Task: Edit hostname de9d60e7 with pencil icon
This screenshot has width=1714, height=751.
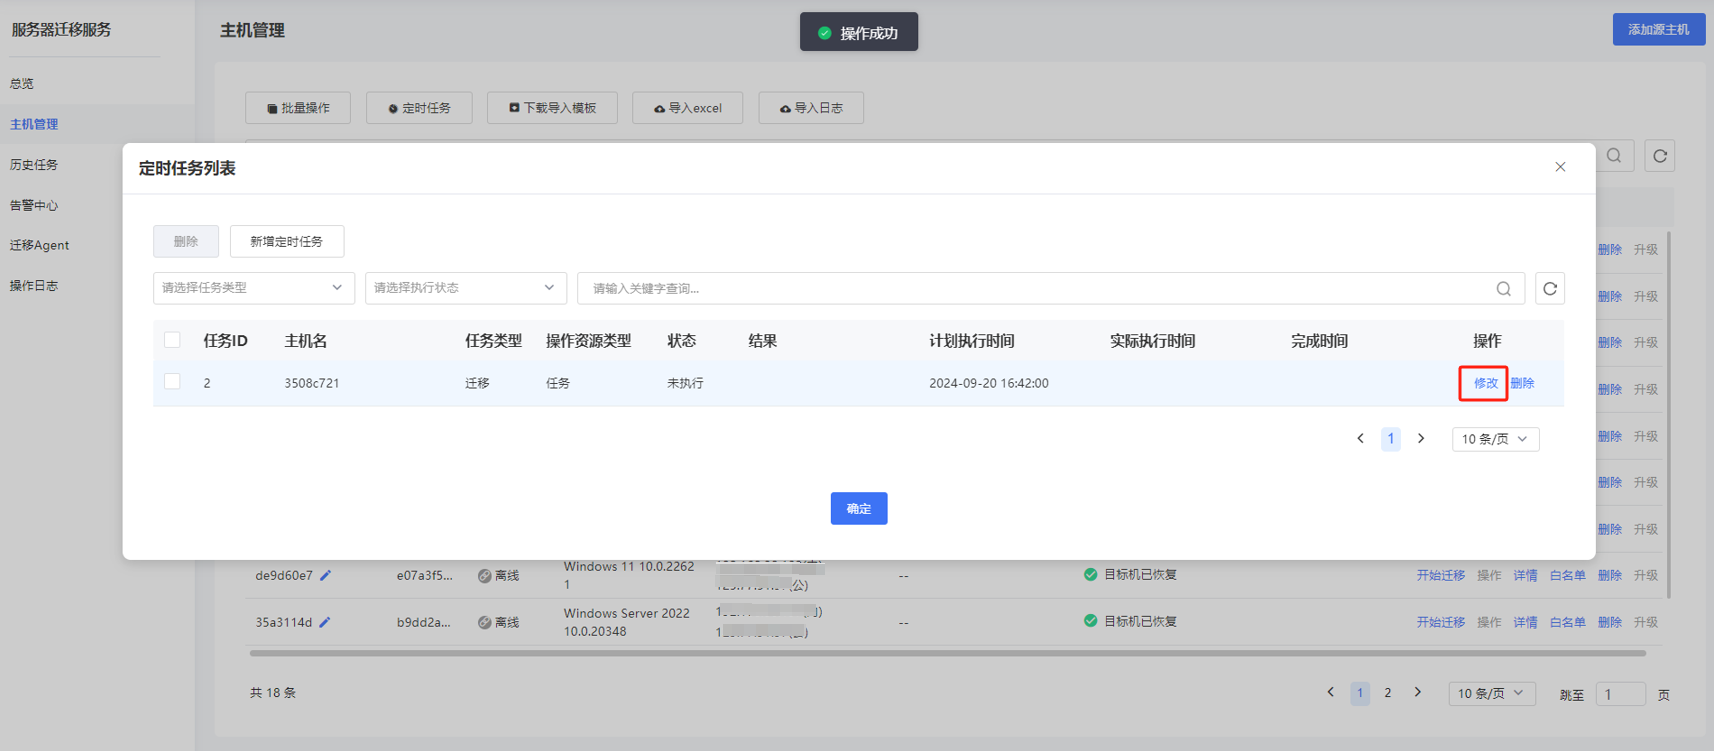Action: tap(325, 575)
